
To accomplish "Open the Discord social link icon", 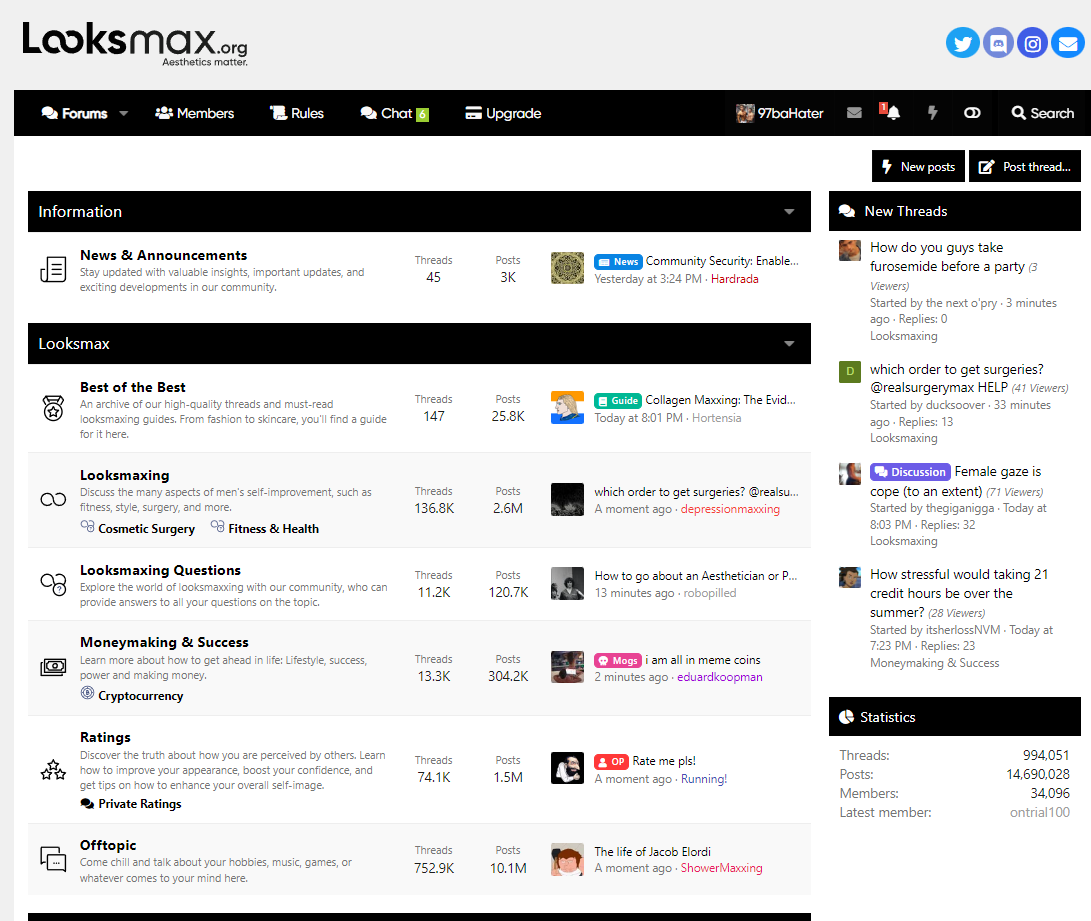I will [x=998, y=43].
